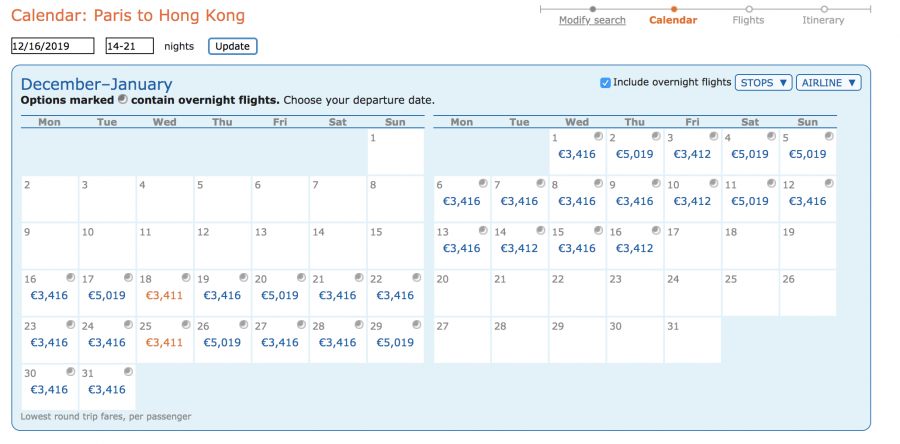Screen dimensions: 900x444
Task: Click overnight icon on January 16 cell
Action: [655, 231]
